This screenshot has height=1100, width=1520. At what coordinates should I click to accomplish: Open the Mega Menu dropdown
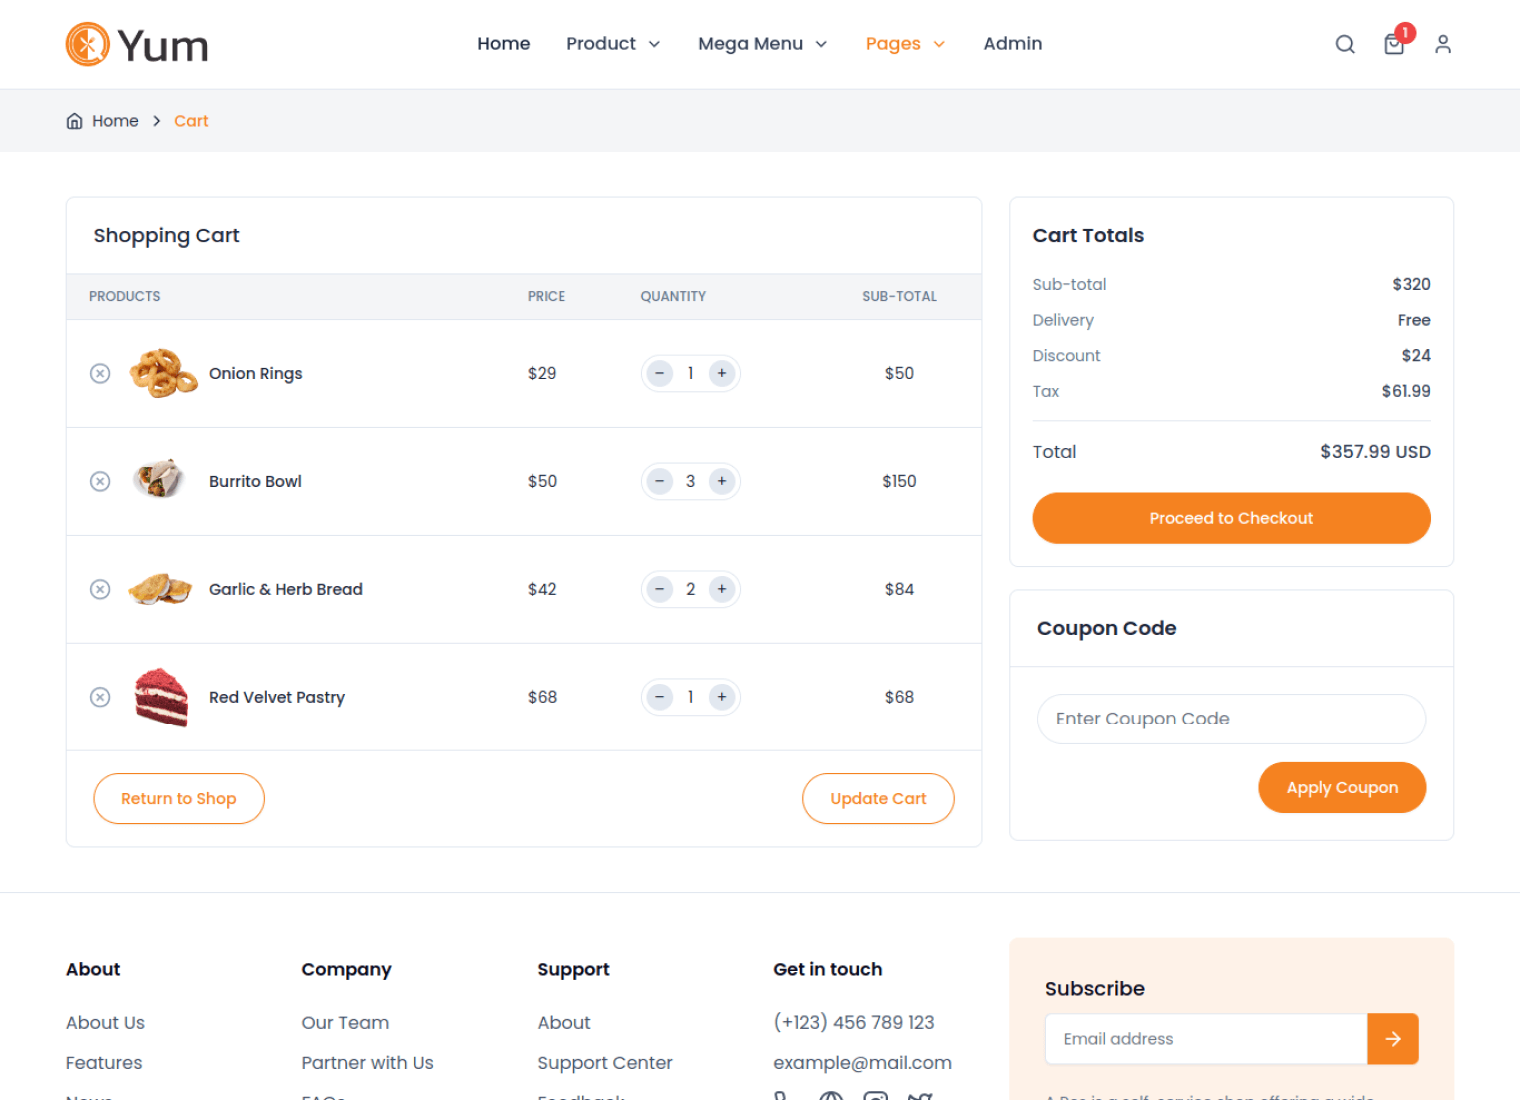click(x=762, y=44)
